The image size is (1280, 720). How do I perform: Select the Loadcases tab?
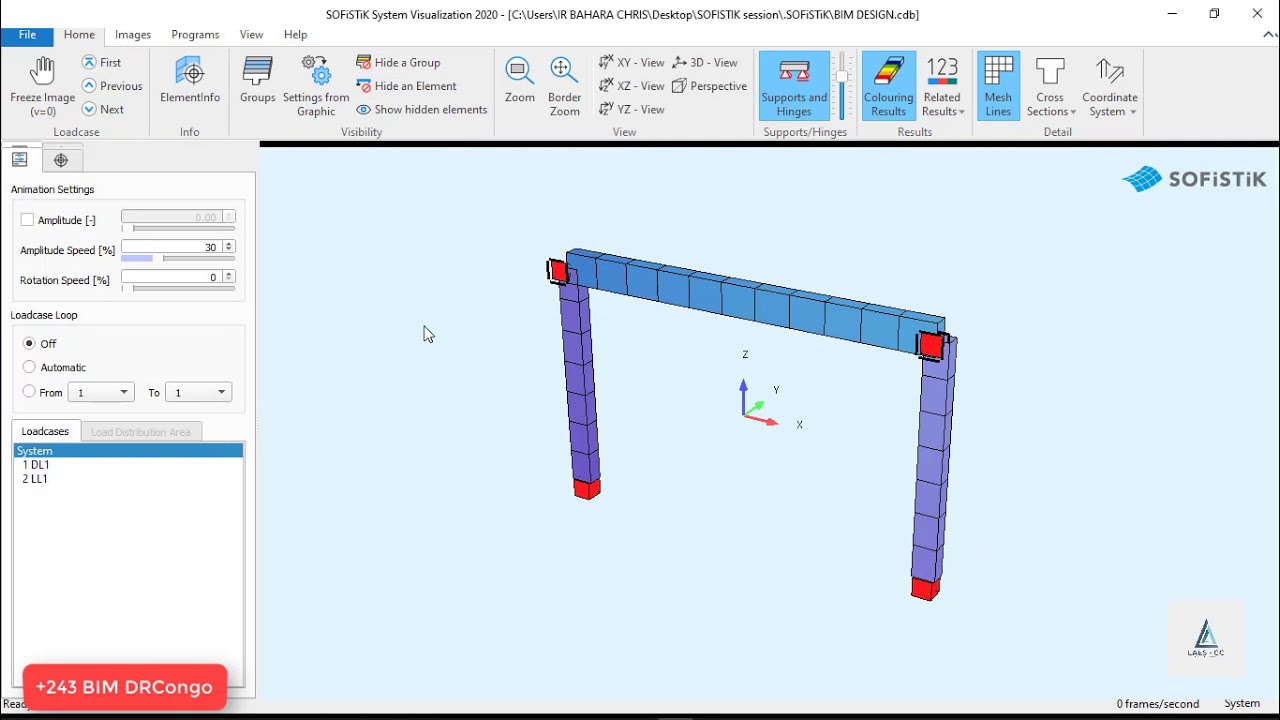pyautogui.click(x=45, y=431)
